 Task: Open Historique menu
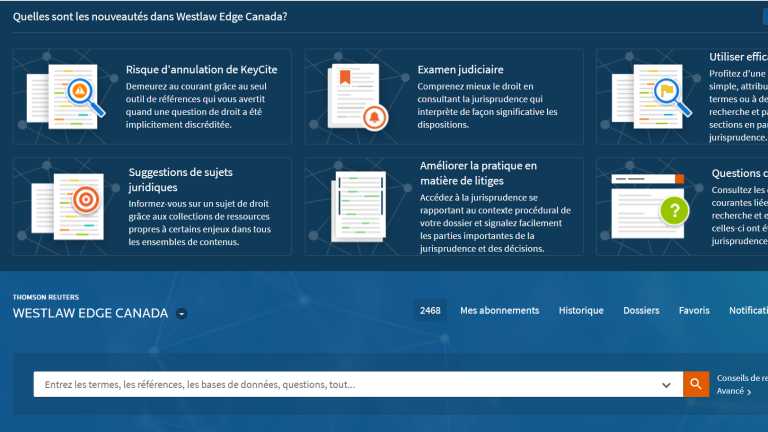click(x=581, y=311)
